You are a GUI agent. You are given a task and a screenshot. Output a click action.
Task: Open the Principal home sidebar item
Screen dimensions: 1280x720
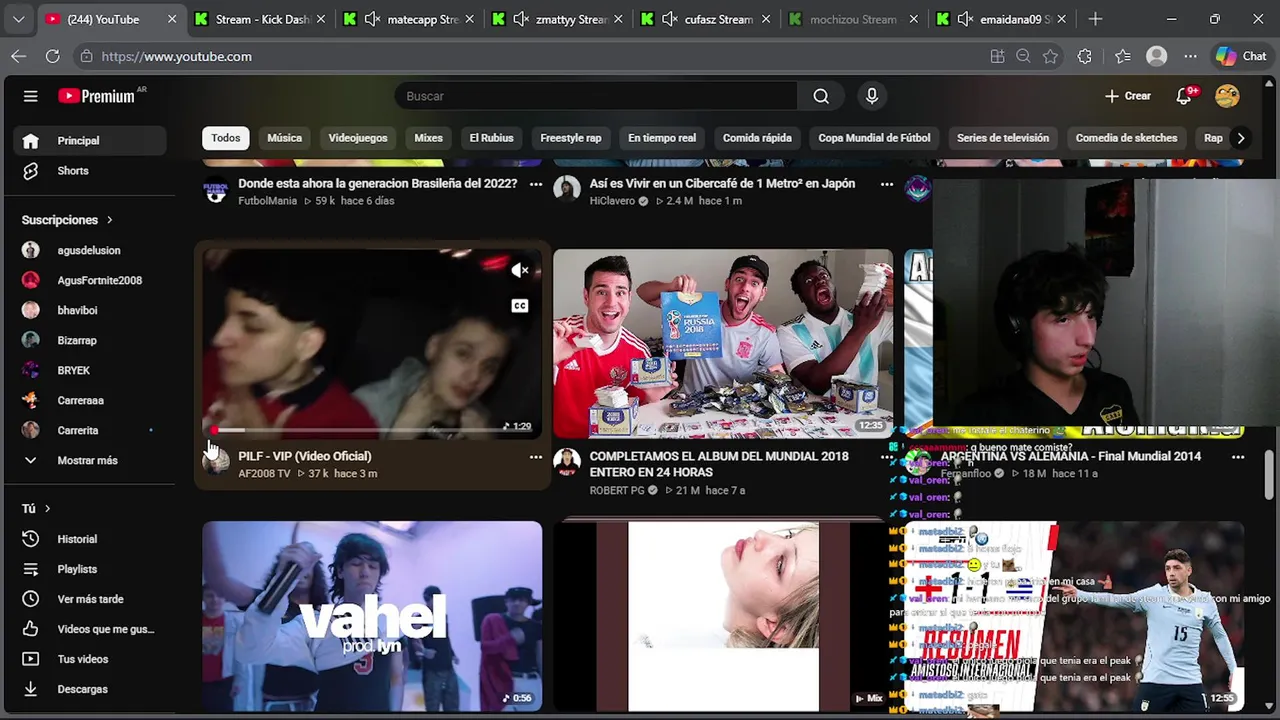[x=90, y=141]
